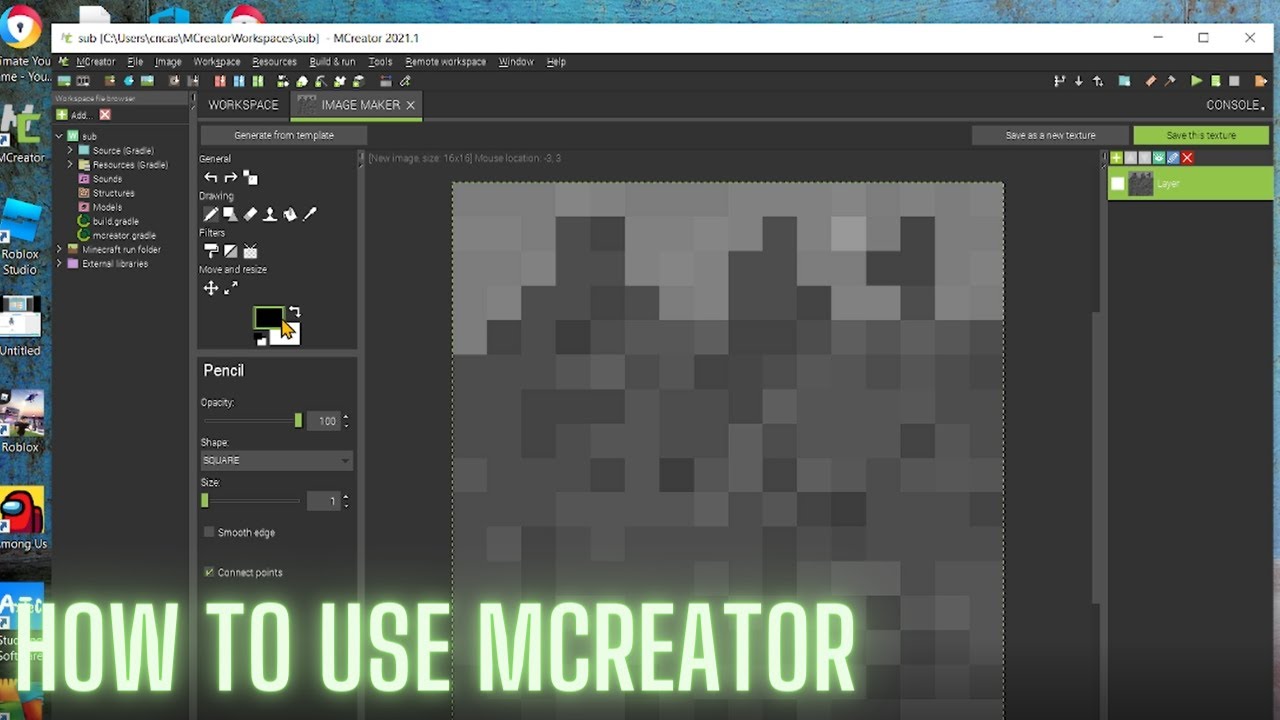Click the green Run client play icon

[x=1197, y=81]
